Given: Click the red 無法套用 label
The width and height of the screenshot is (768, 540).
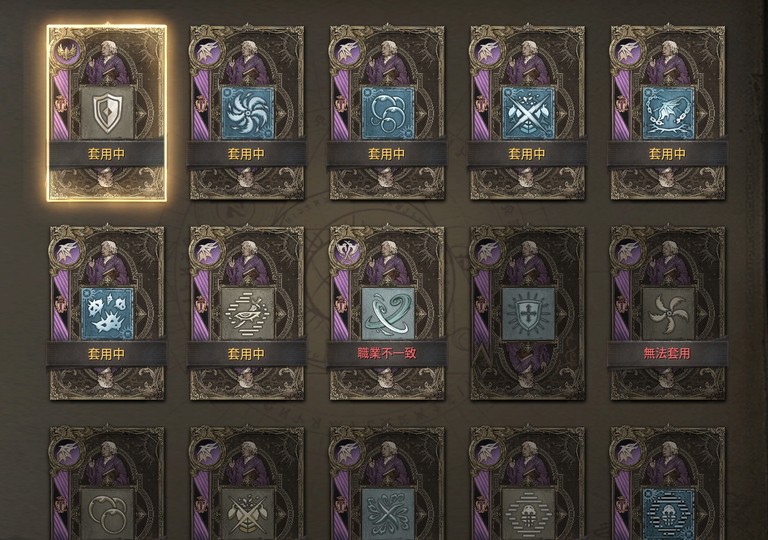Looking at the screenshot, I should (667, 353).
